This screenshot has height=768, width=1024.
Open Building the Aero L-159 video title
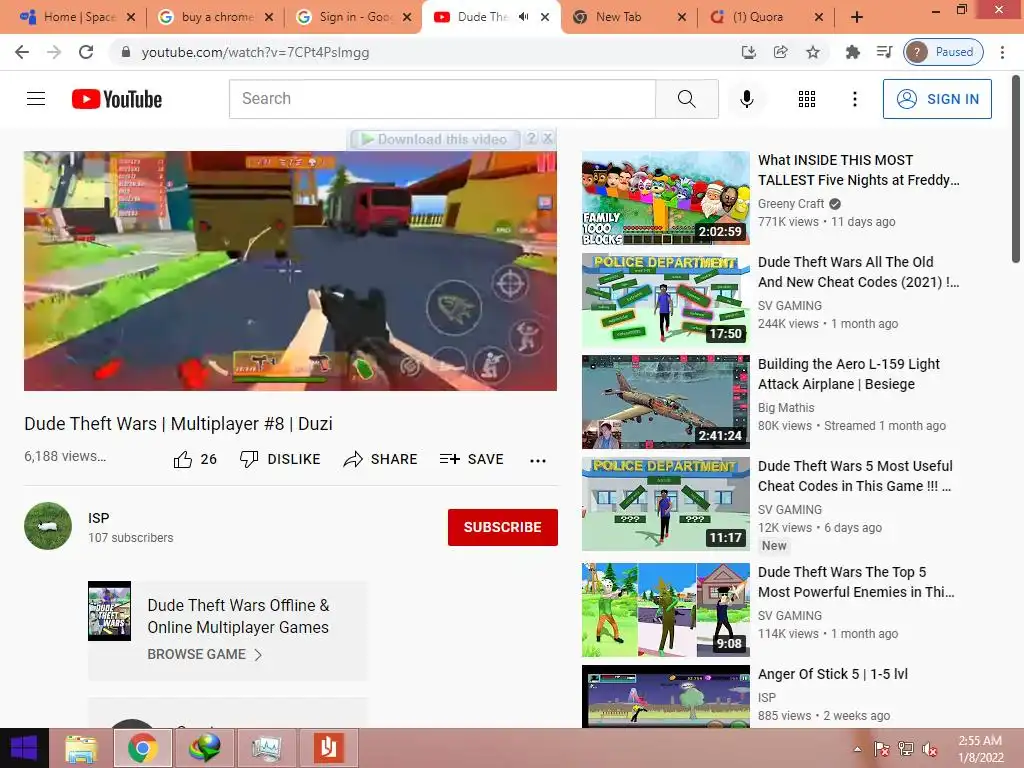(849, 374)
